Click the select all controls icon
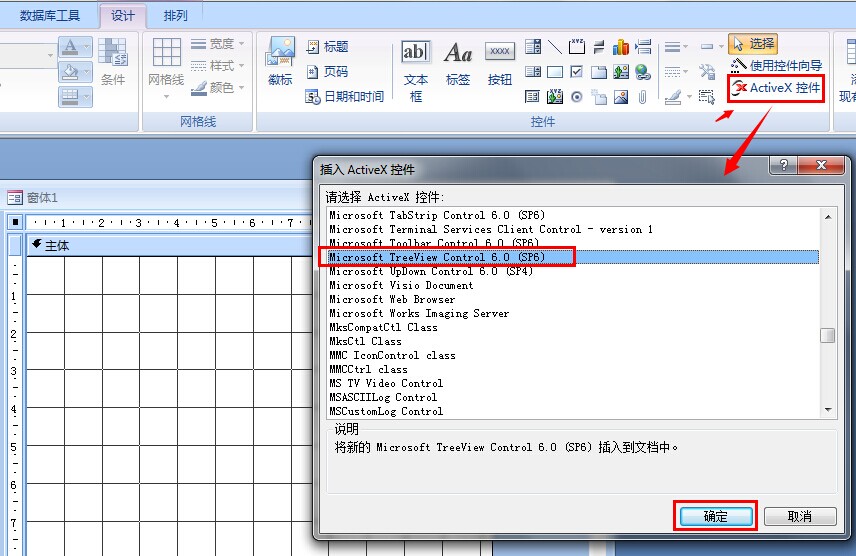The height and width of the screenshot is (556, 856). pyautogui.click(x=707, y=97)
